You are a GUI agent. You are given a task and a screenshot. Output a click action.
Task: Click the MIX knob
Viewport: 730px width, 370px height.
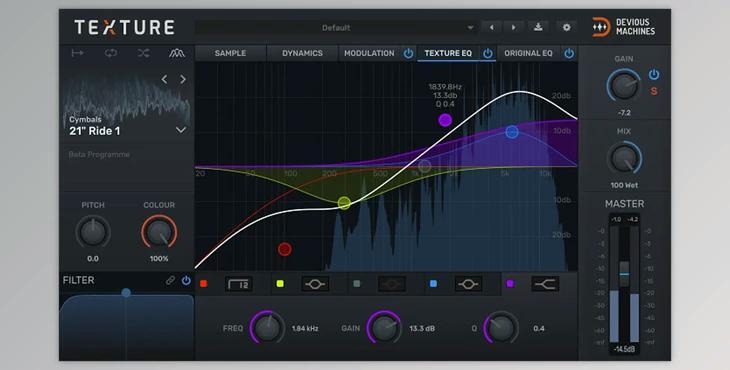tap(624, 159)
